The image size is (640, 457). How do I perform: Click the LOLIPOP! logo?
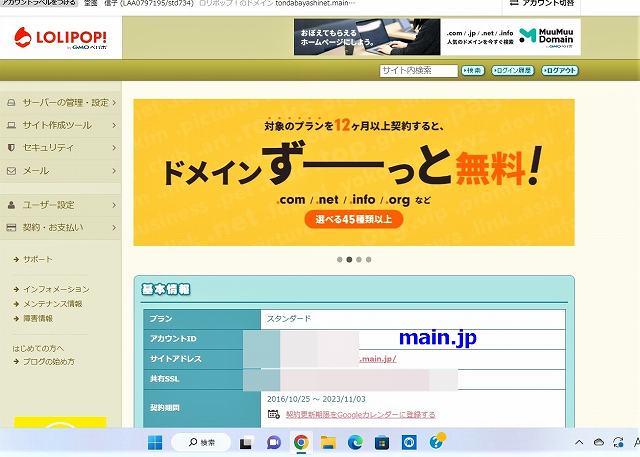coord(61,39)
